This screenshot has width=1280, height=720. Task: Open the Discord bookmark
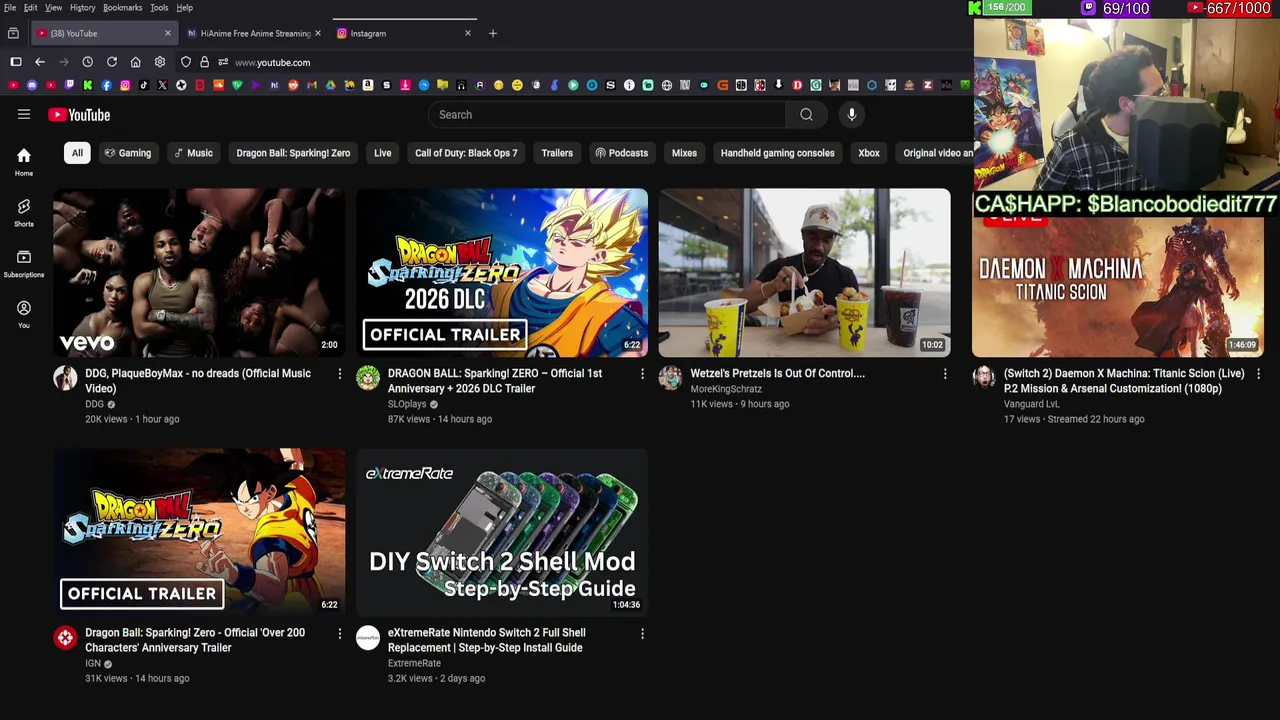(x=32, y=85)
